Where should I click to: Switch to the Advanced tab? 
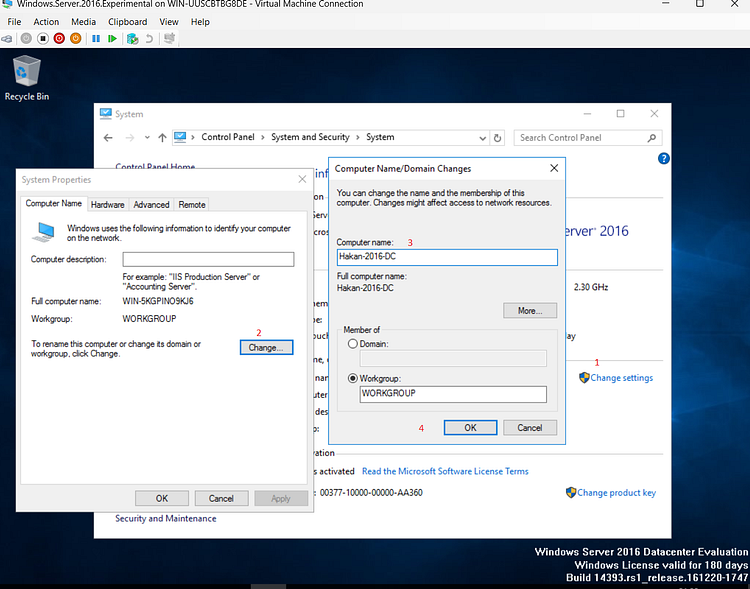click(x=151, y=204)
